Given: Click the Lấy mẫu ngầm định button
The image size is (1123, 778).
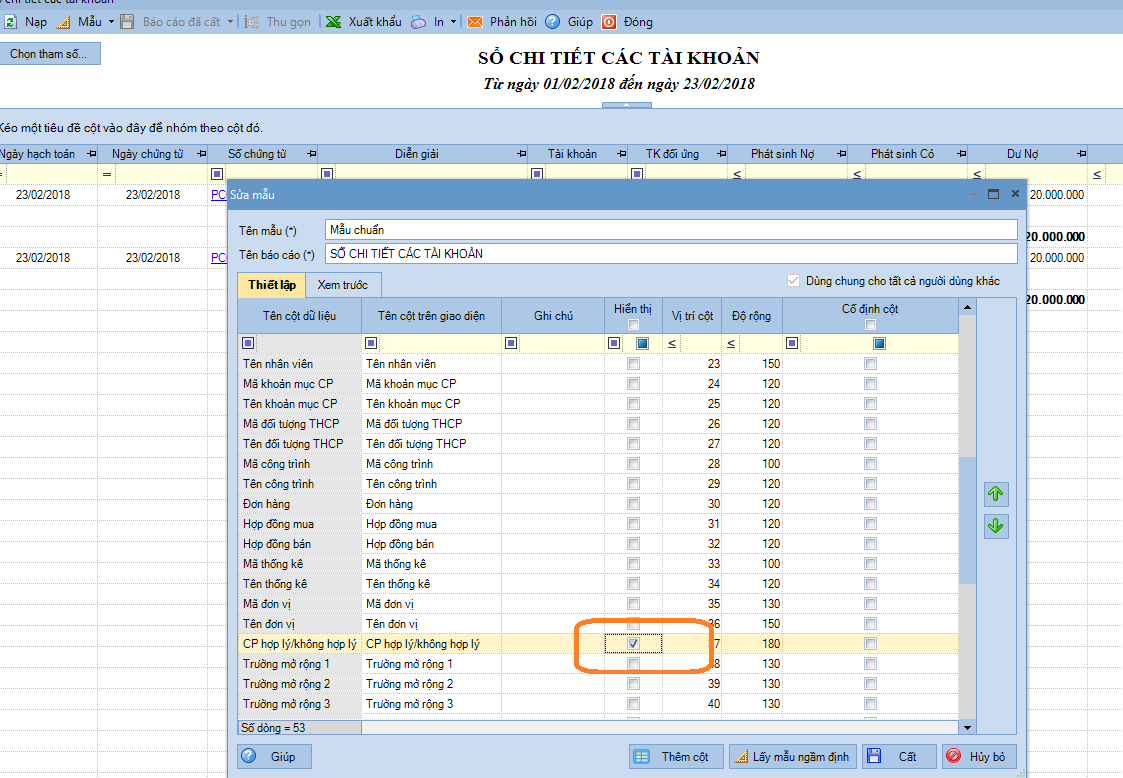Looking at the screenshot, I should tap(791, 757).
